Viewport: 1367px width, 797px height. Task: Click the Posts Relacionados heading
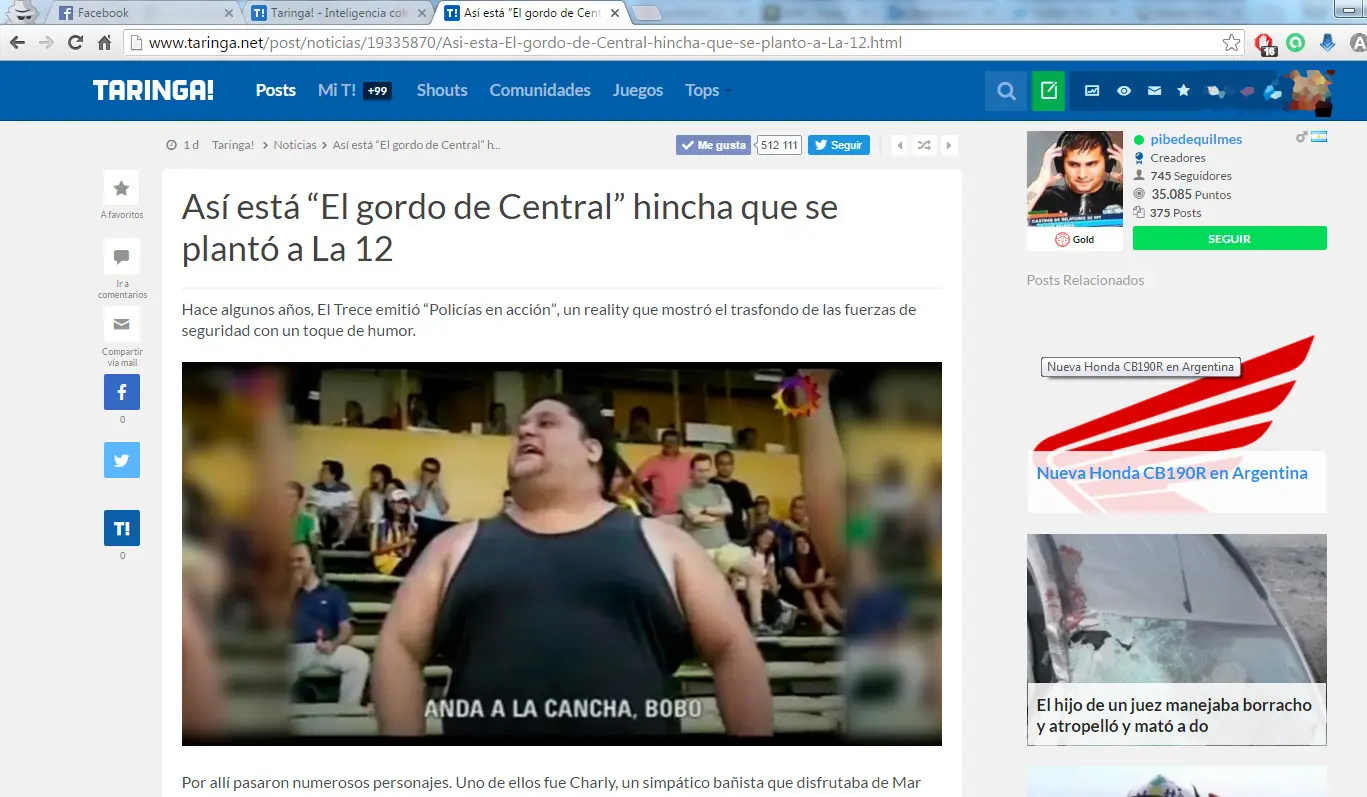coord(1085,280)
